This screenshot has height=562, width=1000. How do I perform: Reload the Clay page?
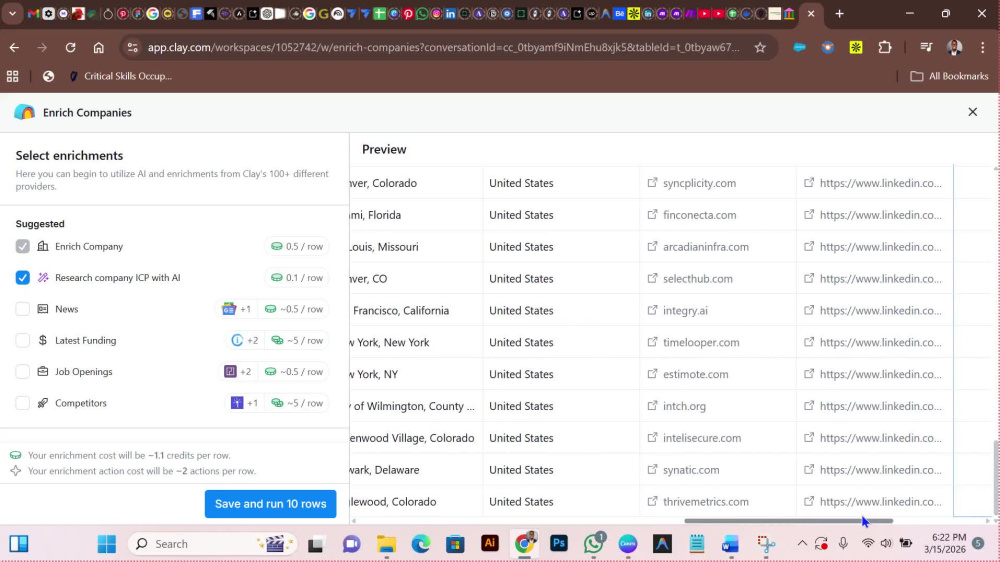coord(70,47)
